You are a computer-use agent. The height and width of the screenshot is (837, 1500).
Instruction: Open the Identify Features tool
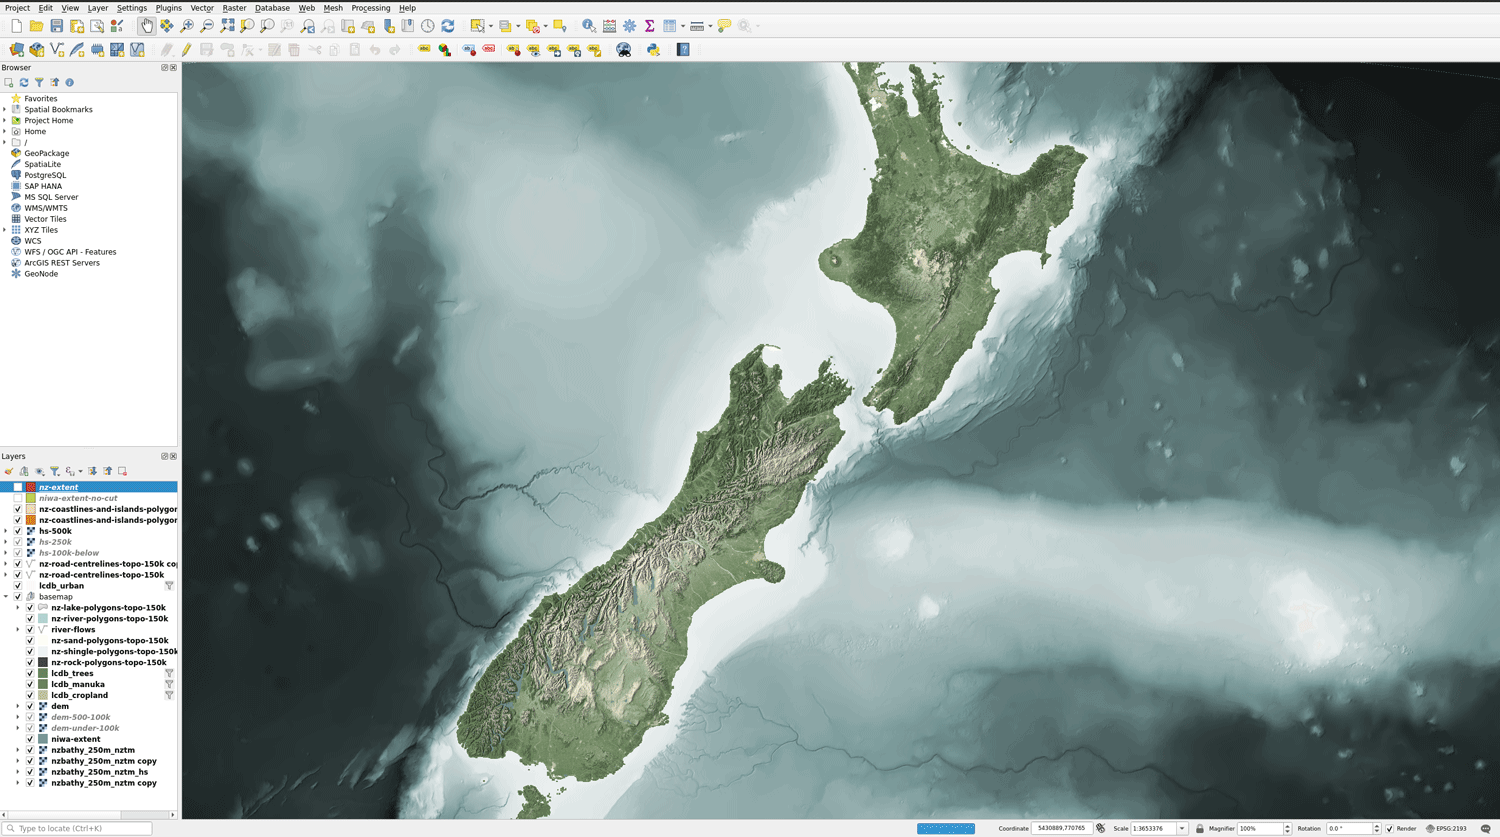pyautogui.click(x=589, y=25)
